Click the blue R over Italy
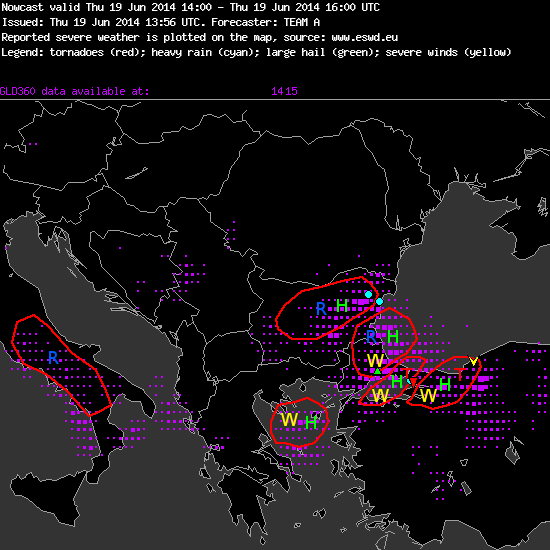Screen dimensions: 550x550 coord(53,358)
